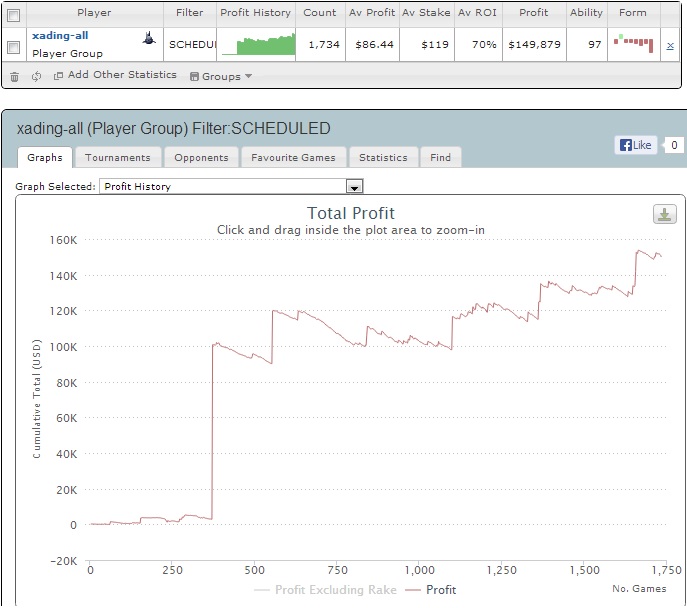
Task: Download chart with the export icon
Action: [x=664, y=214]
